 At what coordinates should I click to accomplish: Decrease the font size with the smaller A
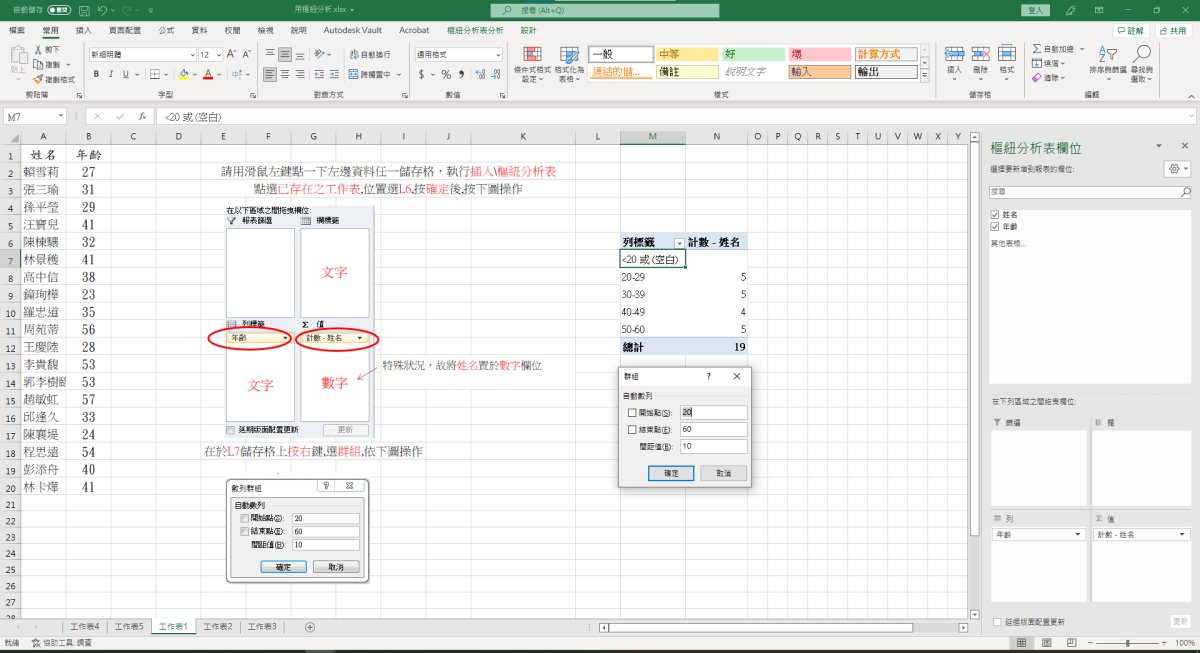tap(246, 54)
